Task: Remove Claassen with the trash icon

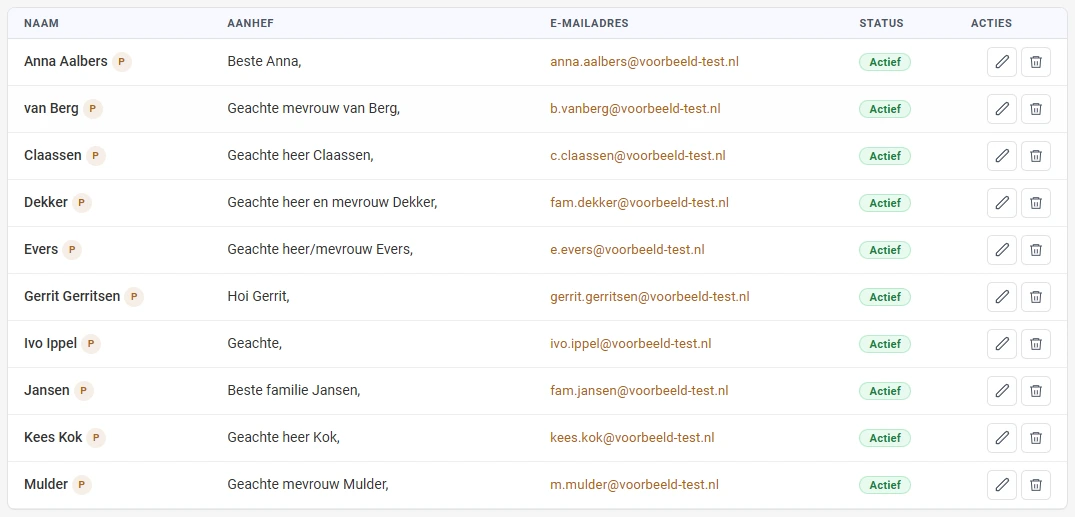Action: coord(1036,156)
